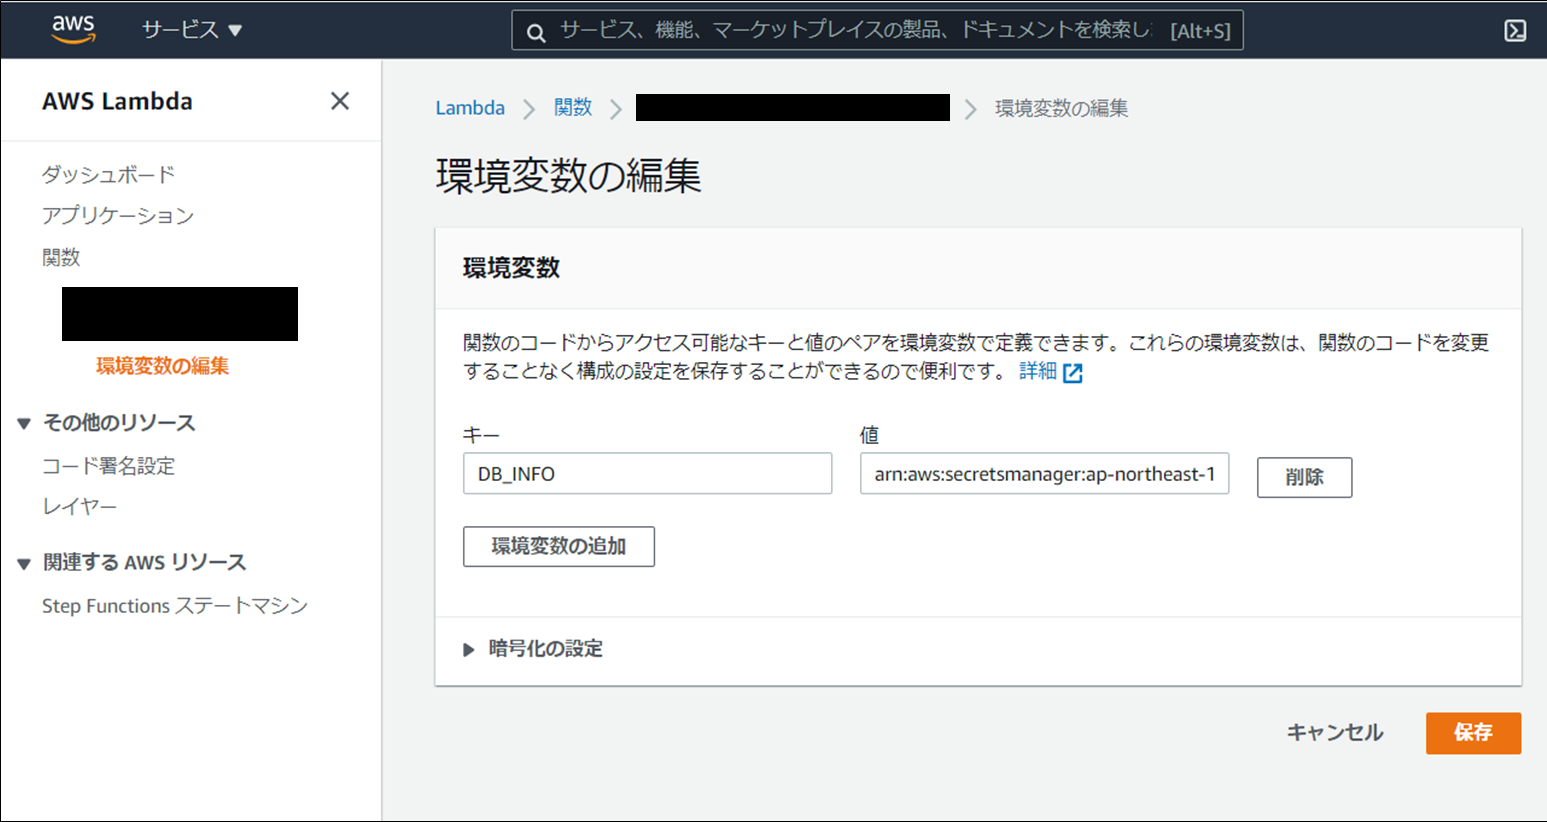Expand the 暗号化の設定 section
Image resolution: width=1547 pixels, height=822 pixels.
pos(533,649)
